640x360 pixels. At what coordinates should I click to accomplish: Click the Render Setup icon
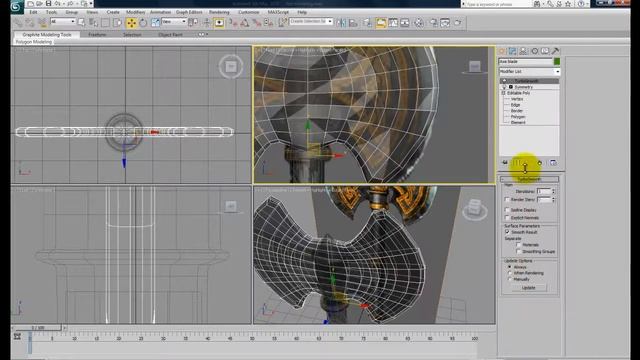(x=433, y=23)
